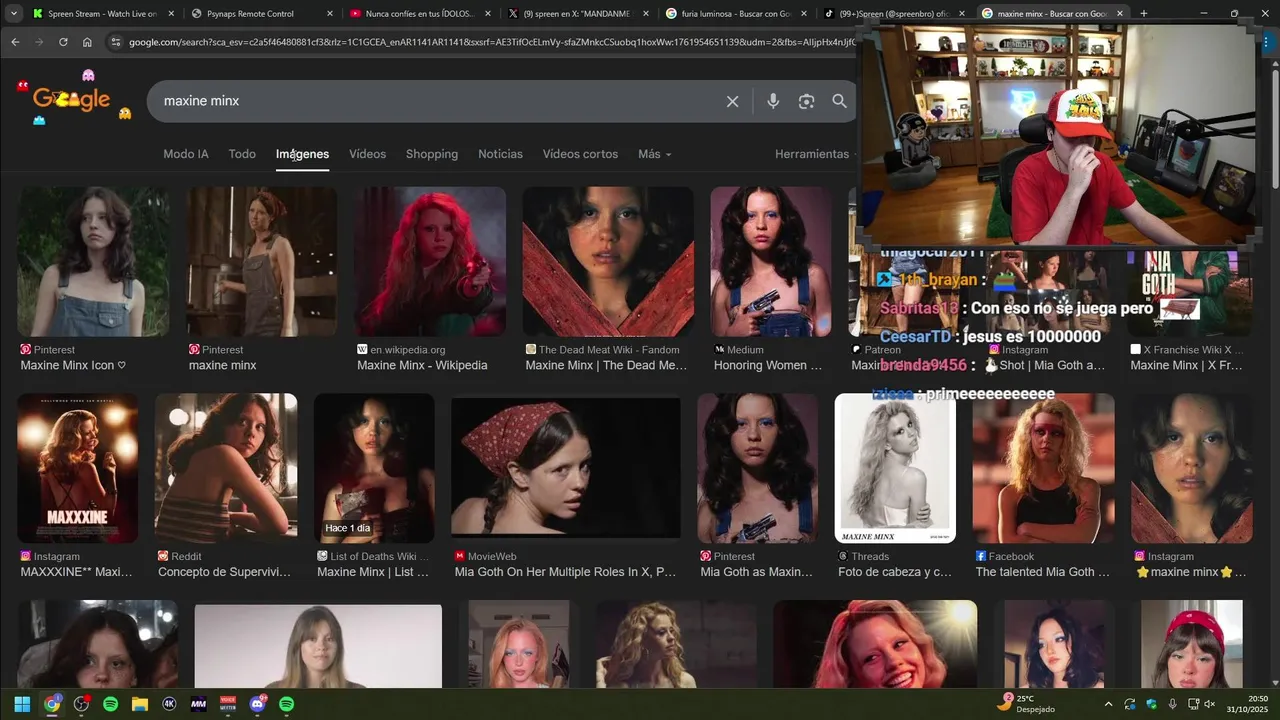Viewport: 1280px width, 720px height.
Task: Go back in the browser
Action: tap(15, 42)
